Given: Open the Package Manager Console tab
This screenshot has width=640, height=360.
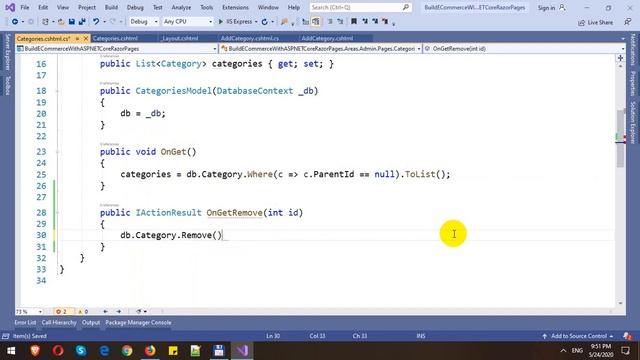Looking at the screenshot, I should [138, 322].
